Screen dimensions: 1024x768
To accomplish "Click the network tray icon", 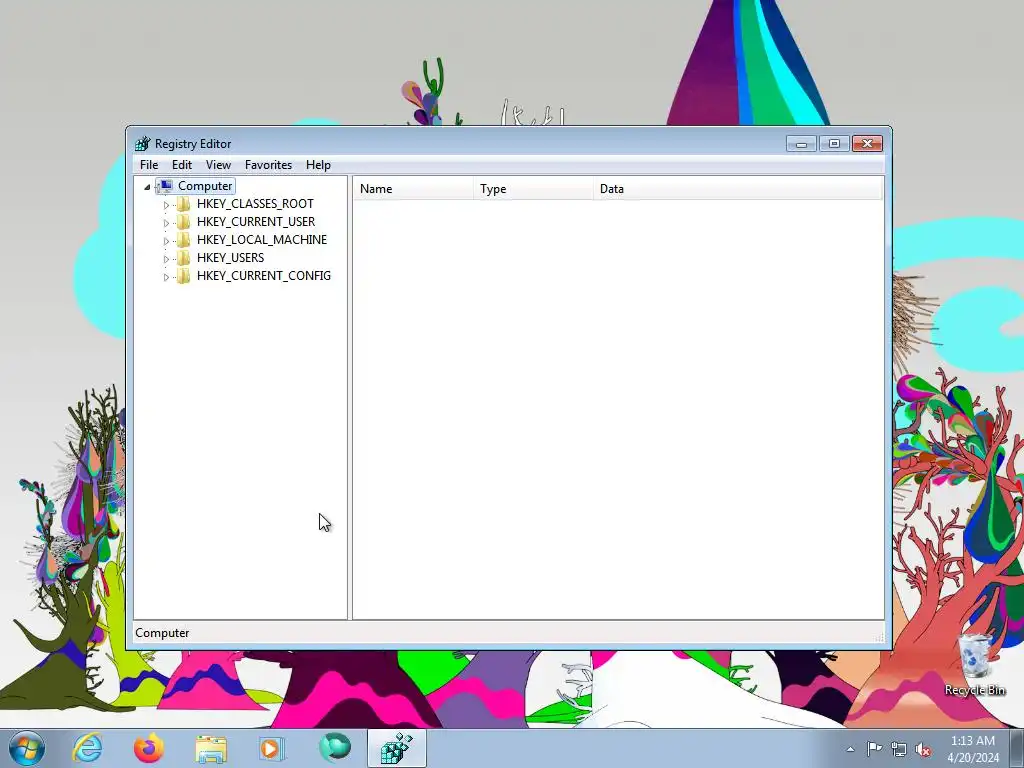I will pyautogui.click(x=899, y=750).
